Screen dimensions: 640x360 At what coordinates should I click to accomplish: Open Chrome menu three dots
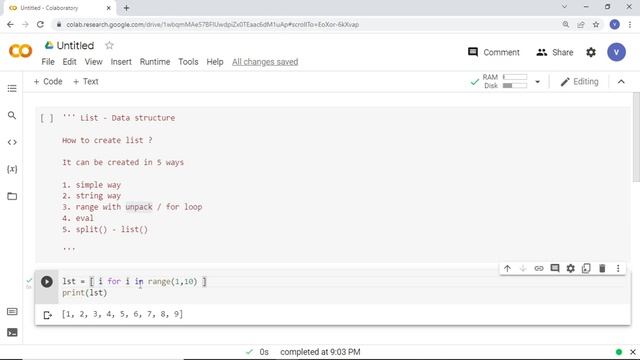pos(630,24)
